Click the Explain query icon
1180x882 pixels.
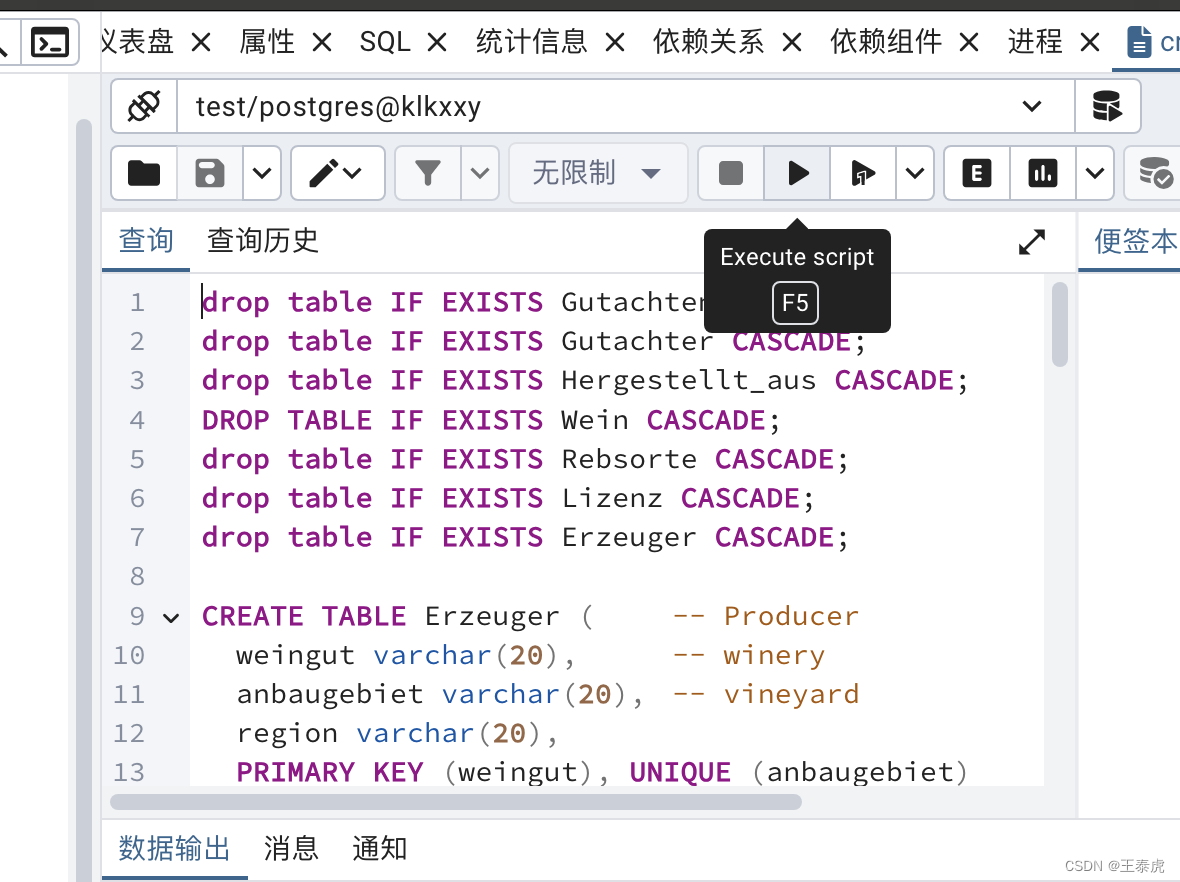977,172
